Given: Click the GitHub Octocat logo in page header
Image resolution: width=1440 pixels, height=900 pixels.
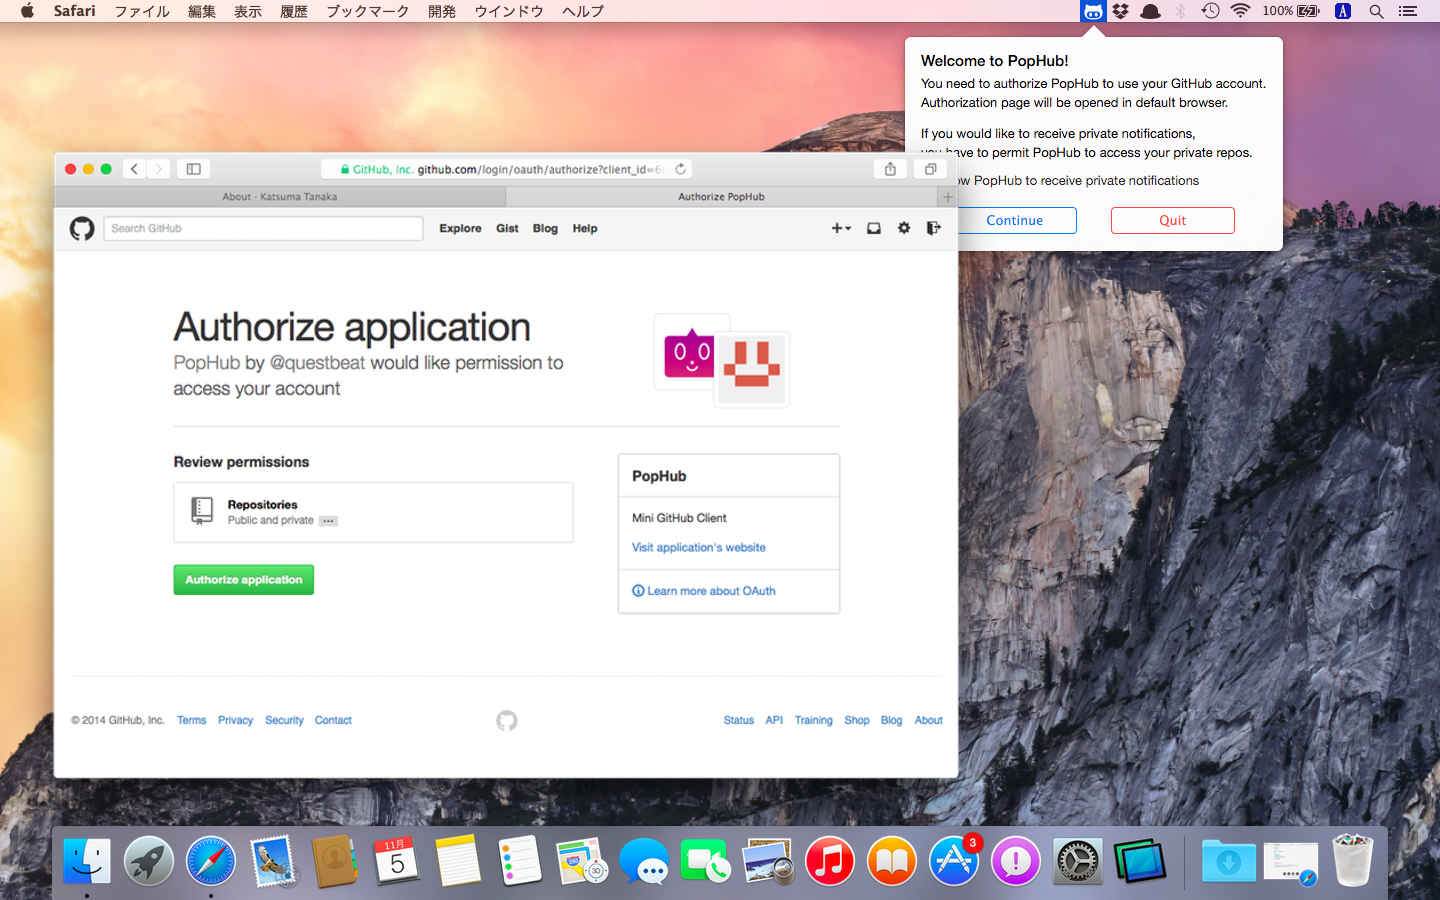Looking at the screenshot, I should pos(82,229).
